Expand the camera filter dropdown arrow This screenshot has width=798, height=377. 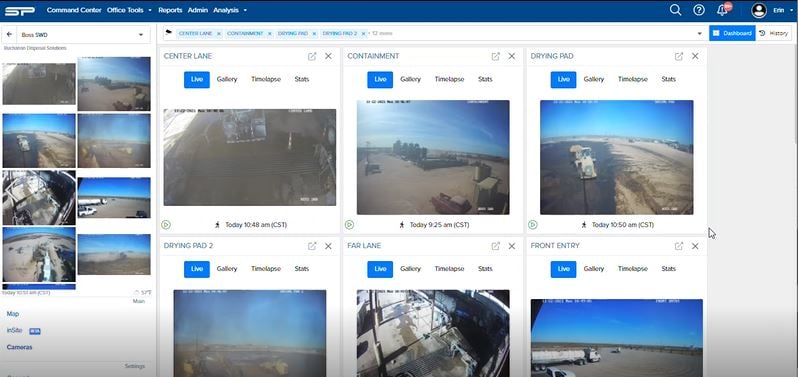699,34
